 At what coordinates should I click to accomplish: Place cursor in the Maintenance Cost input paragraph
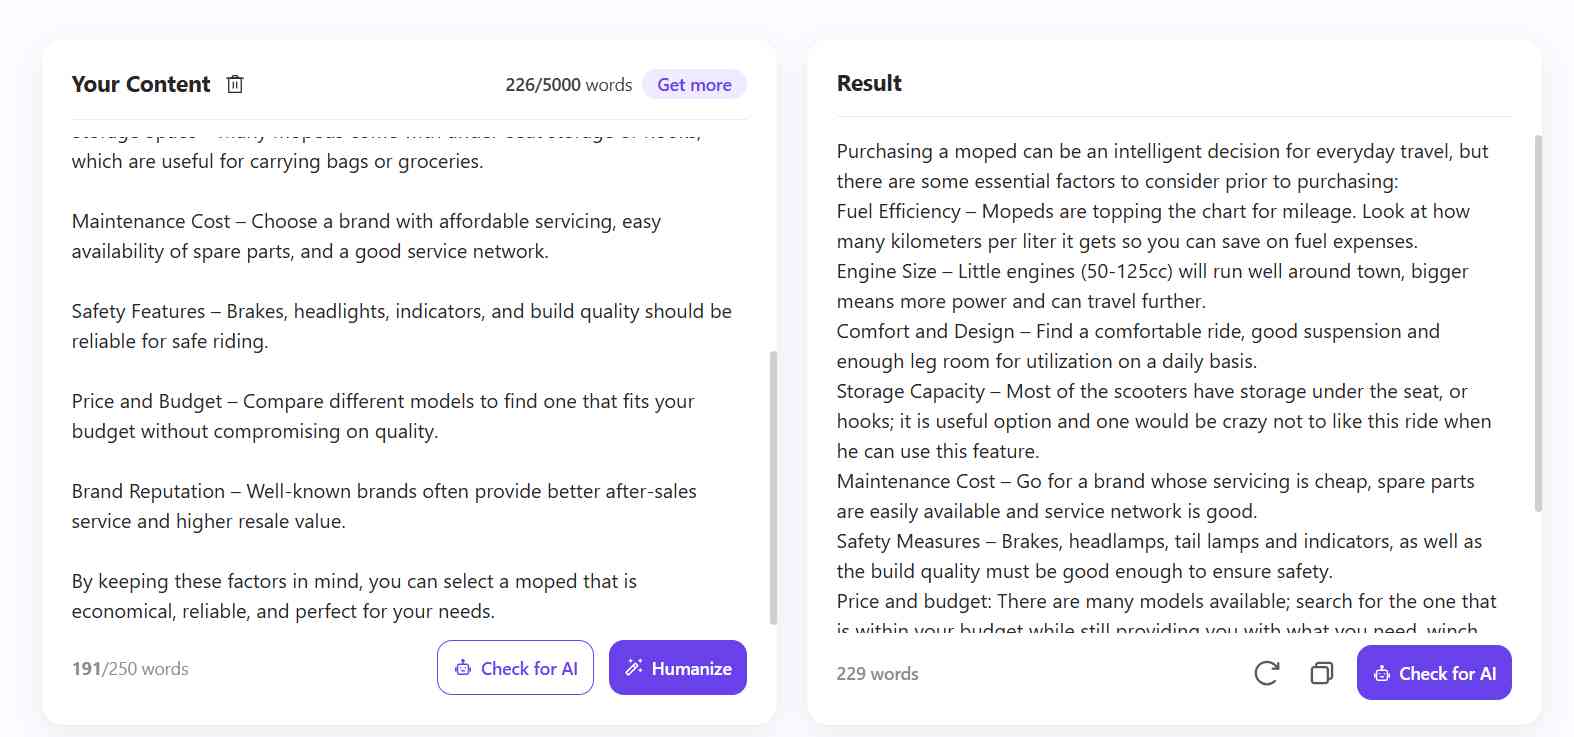tap(366, 236)
